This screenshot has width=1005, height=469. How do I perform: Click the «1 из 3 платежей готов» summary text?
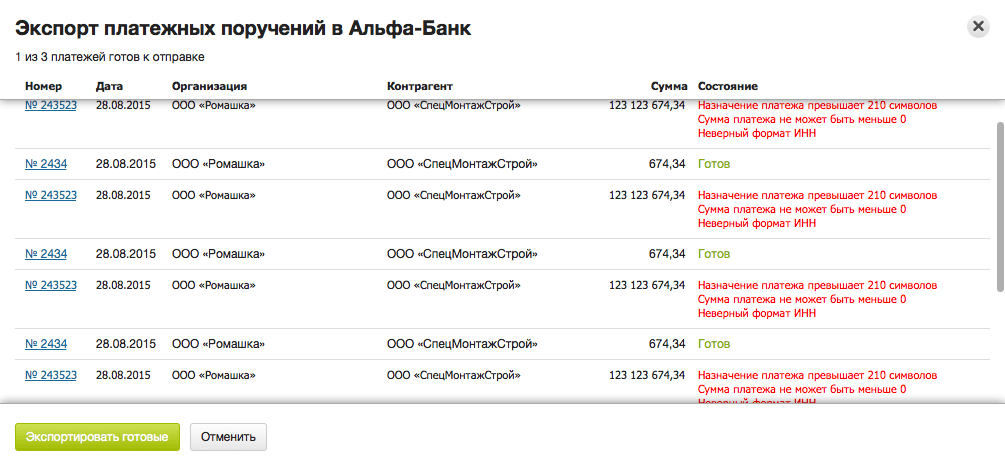coord(110,57)
